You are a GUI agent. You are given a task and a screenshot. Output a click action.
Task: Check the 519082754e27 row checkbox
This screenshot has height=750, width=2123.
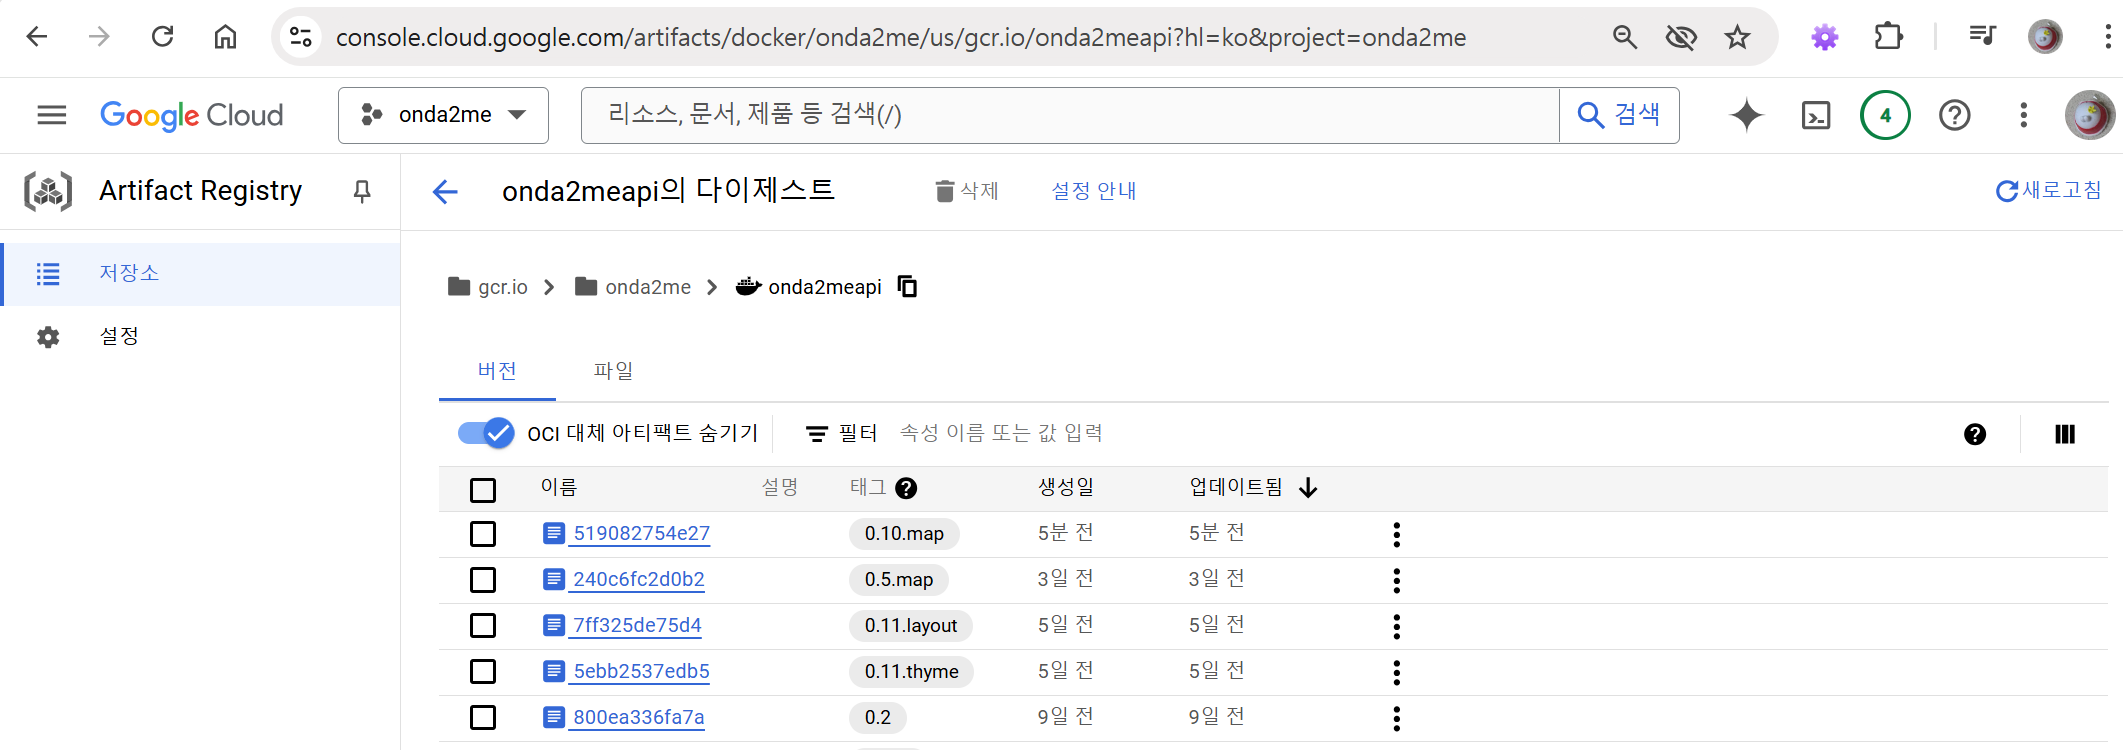483,534
